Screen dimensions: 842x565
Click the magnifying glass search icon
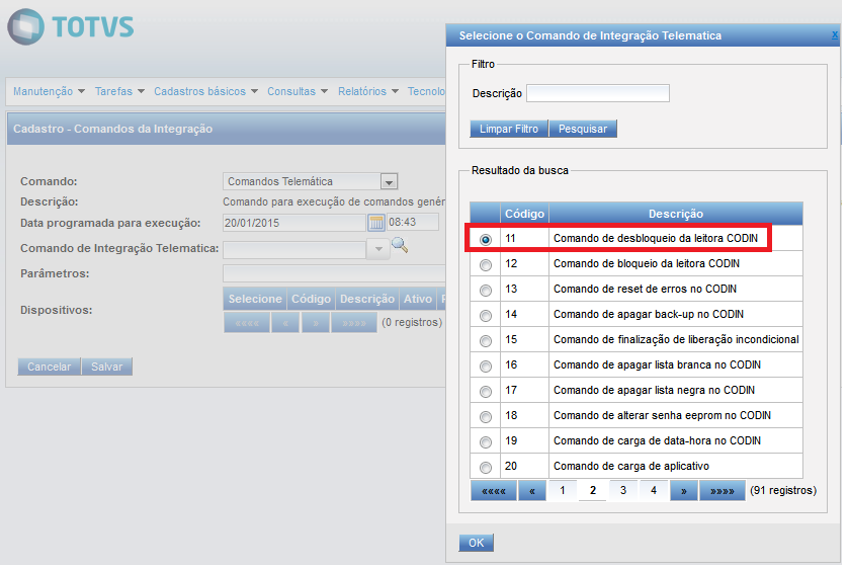pyautogui.click(x=400, y=245)
